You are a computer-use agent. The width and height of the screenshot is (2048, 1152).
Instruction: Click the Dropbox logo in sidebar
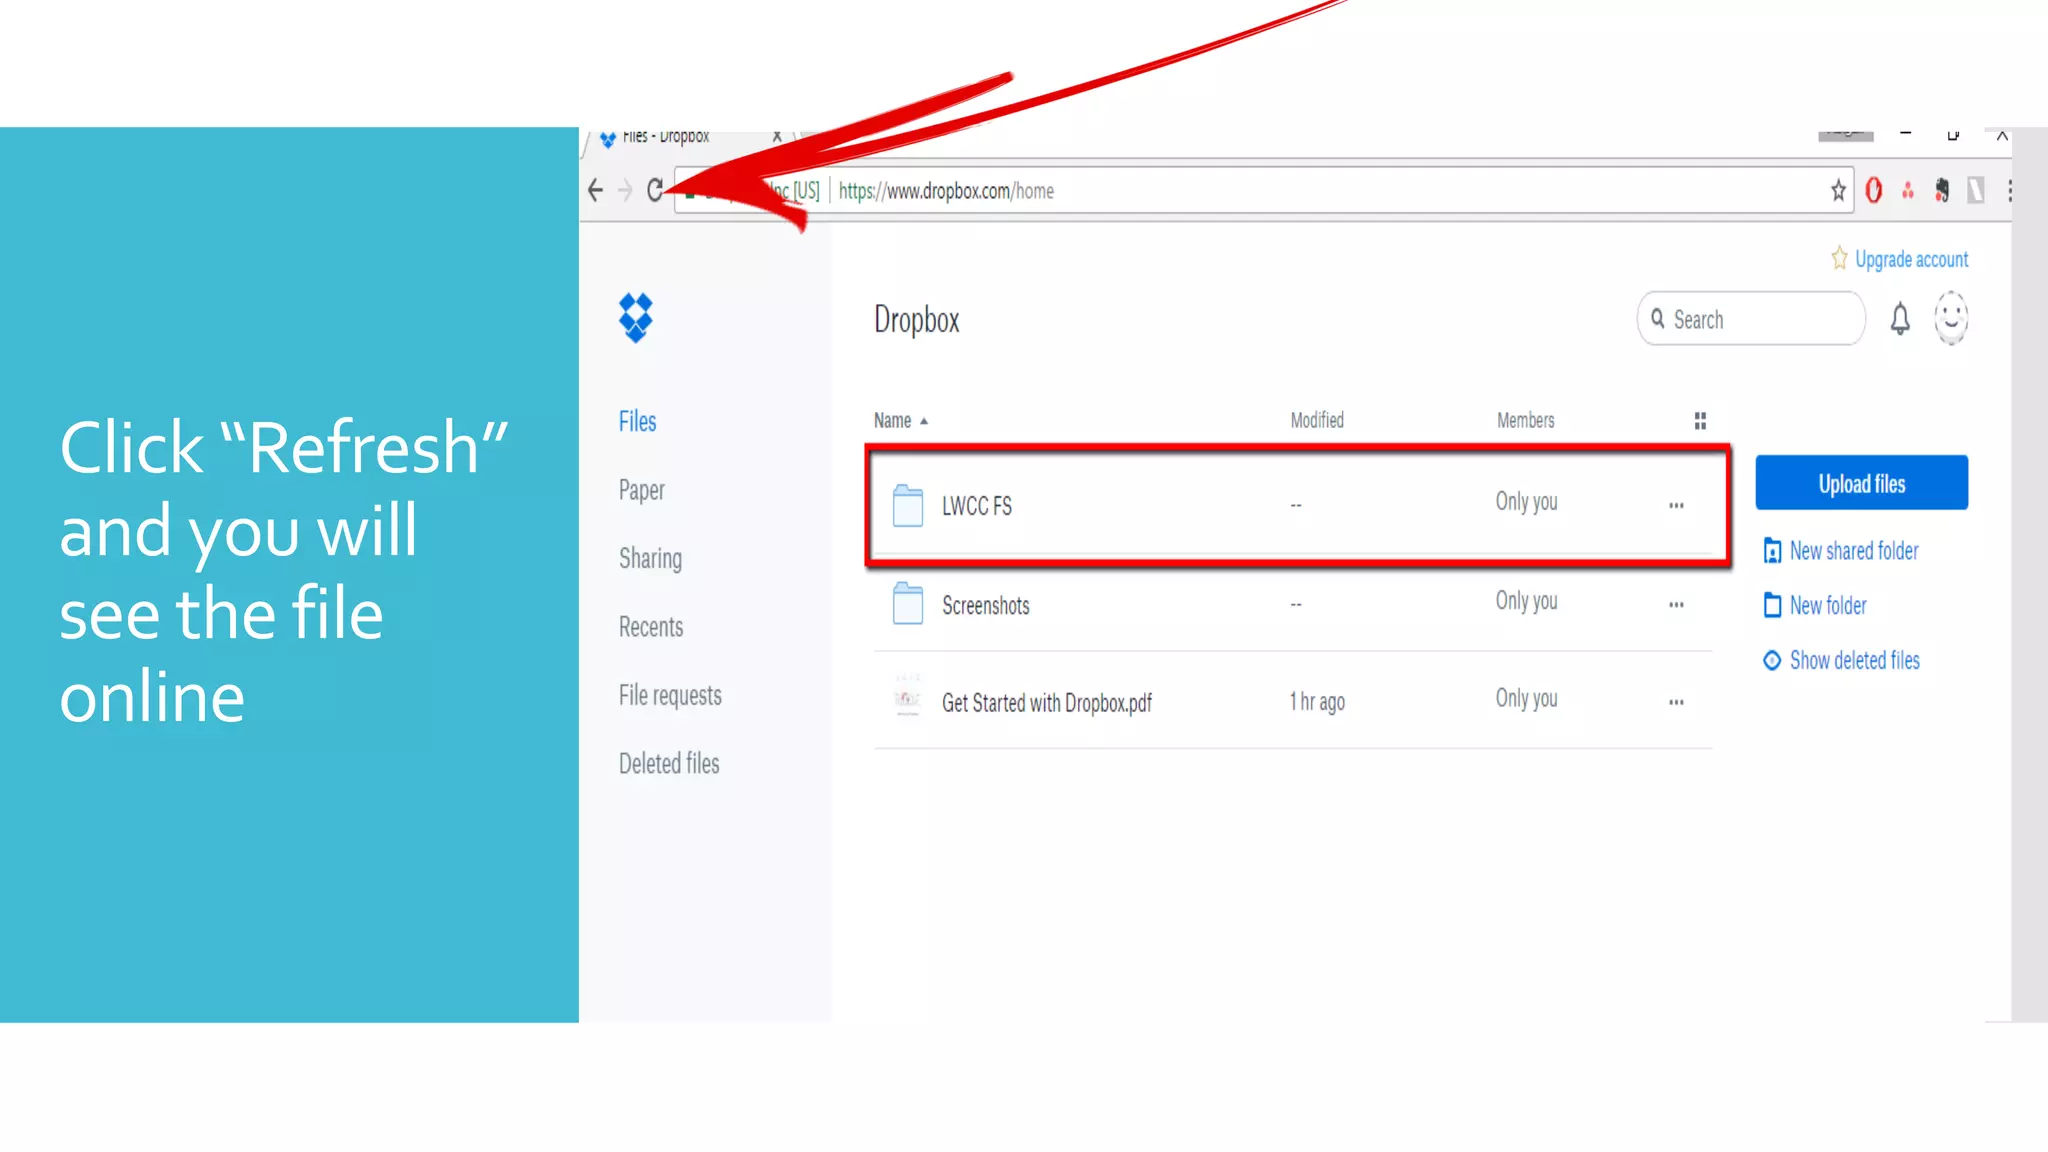635,318
